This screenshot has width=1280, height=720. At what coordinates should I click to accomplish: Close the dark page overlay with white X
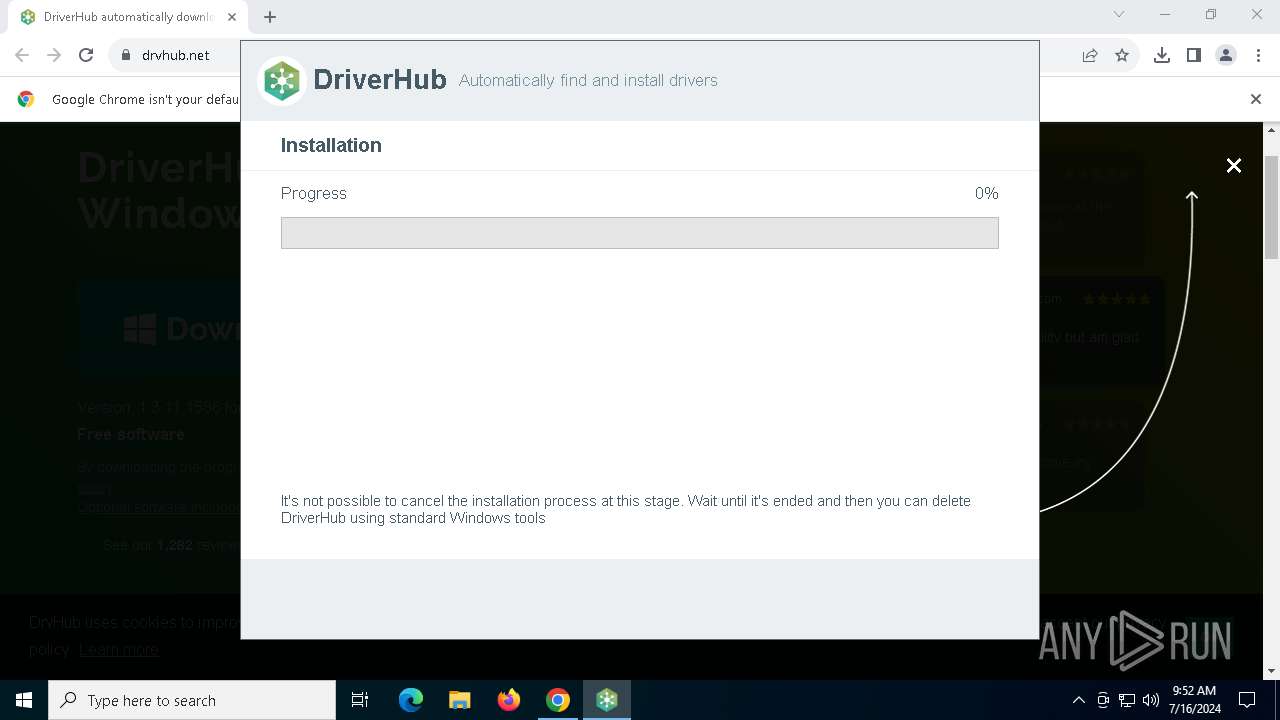tap(1234, 166)
